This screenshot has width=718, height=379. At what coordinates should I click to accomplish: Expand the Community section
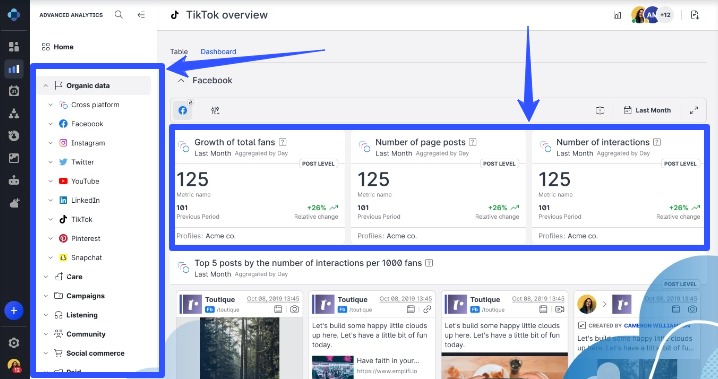tap(46, 334)
